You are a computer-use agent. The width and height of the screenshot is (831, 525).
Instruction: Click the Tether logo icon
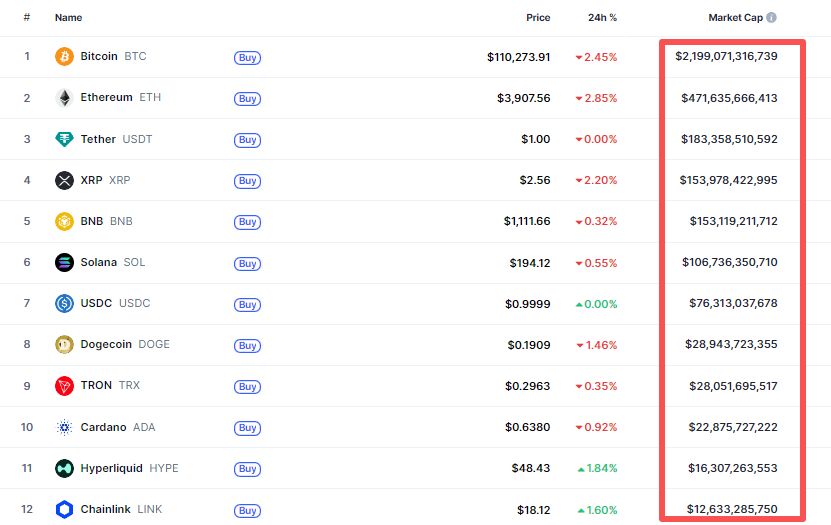click(x=64, y=139)
